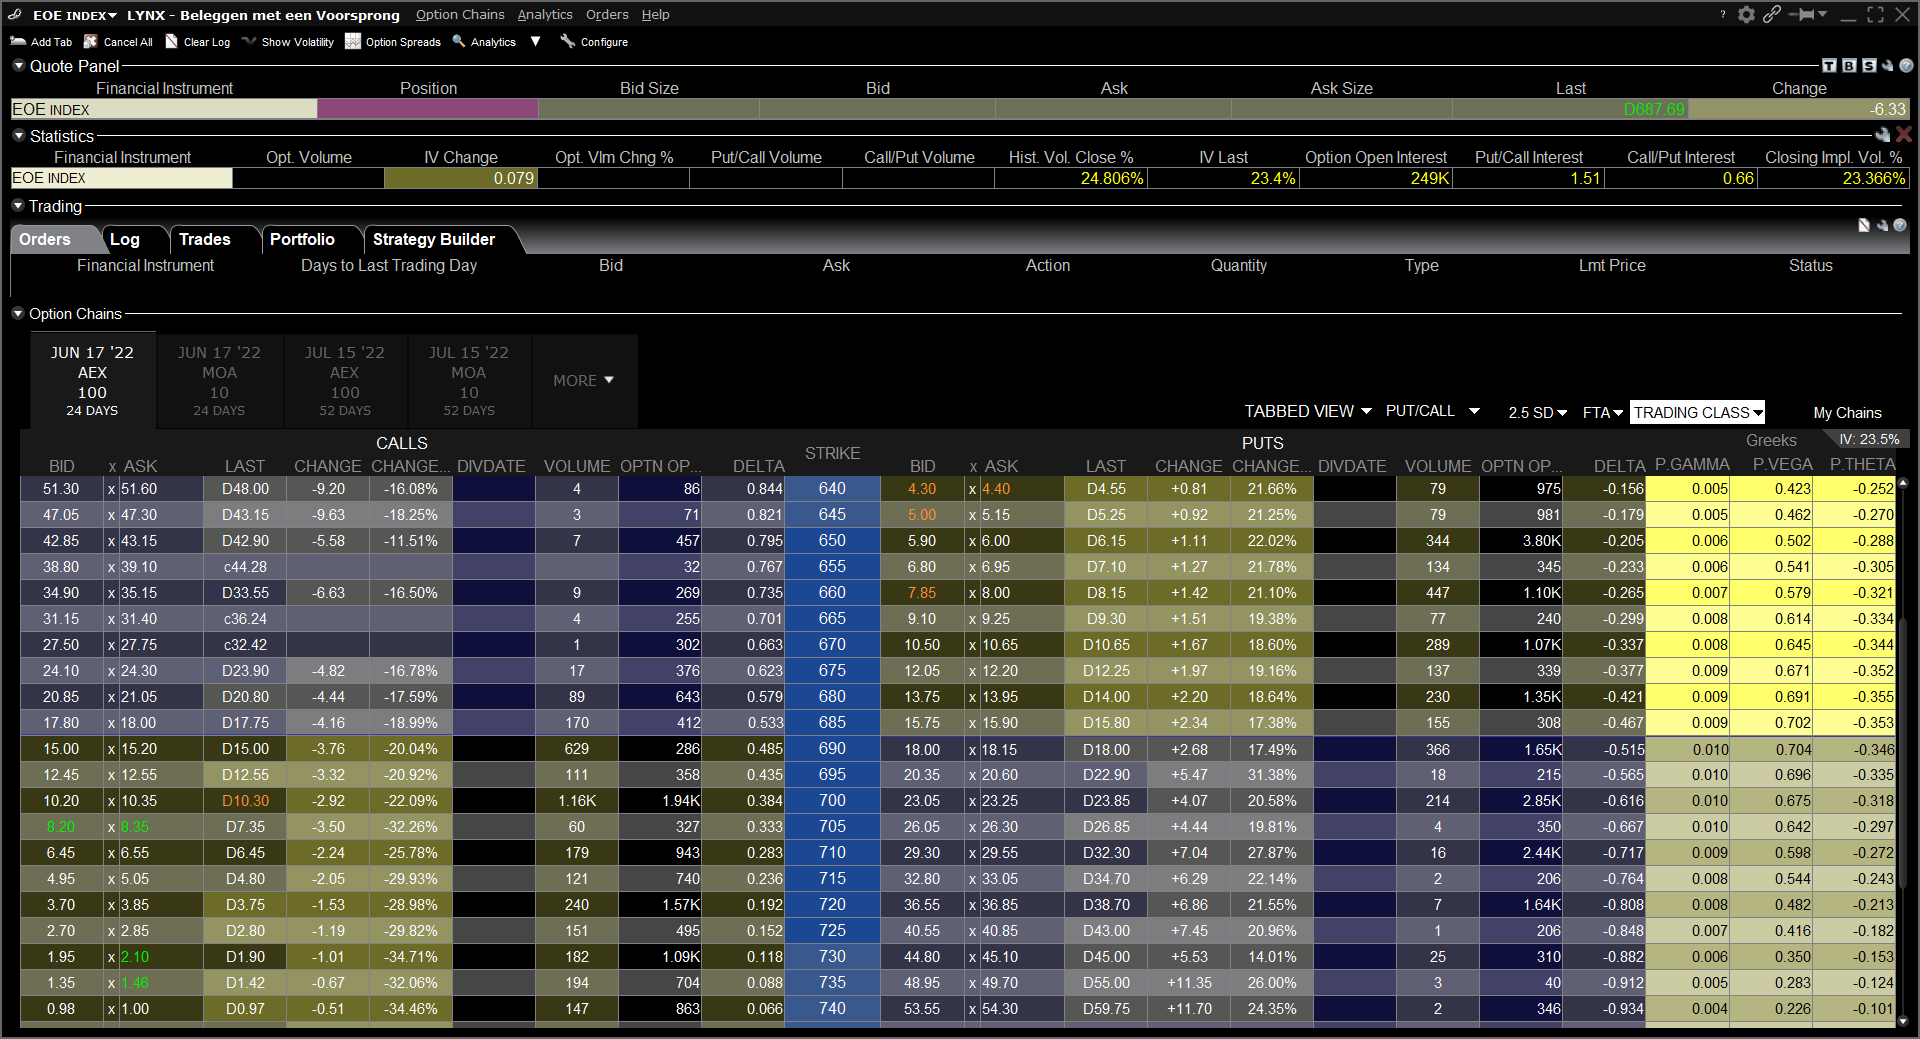Click the EOE INDEX row in Quote Panel
Viewport: 1920px width, 1039px height.
click(x=960, y=109)
